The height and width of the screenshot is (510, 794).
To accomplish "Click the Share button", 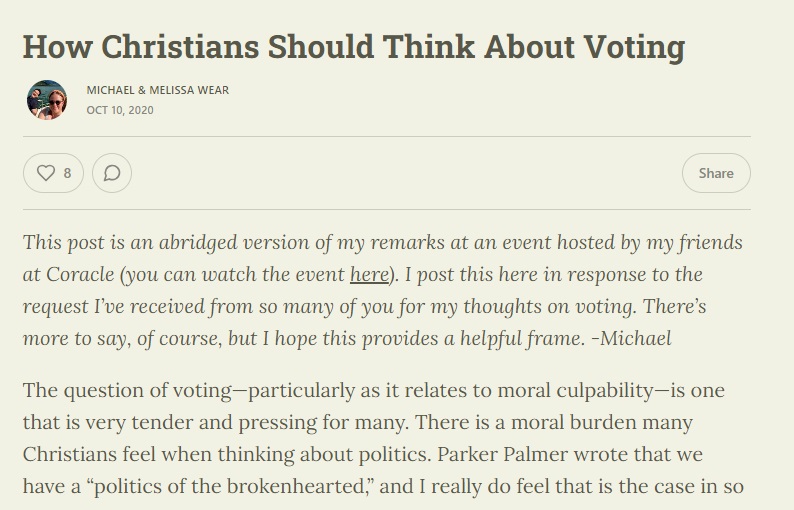I will click(716, 173).
